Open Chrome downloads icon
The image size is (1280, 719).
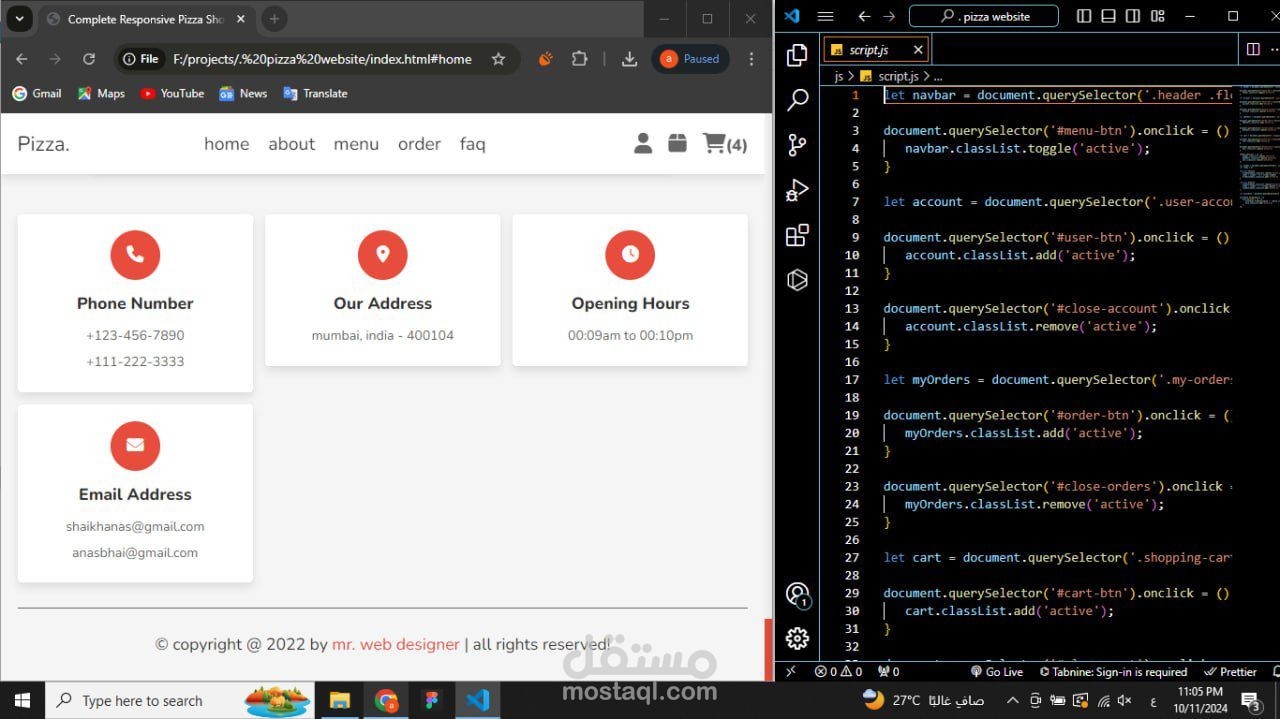click(629, 59)
